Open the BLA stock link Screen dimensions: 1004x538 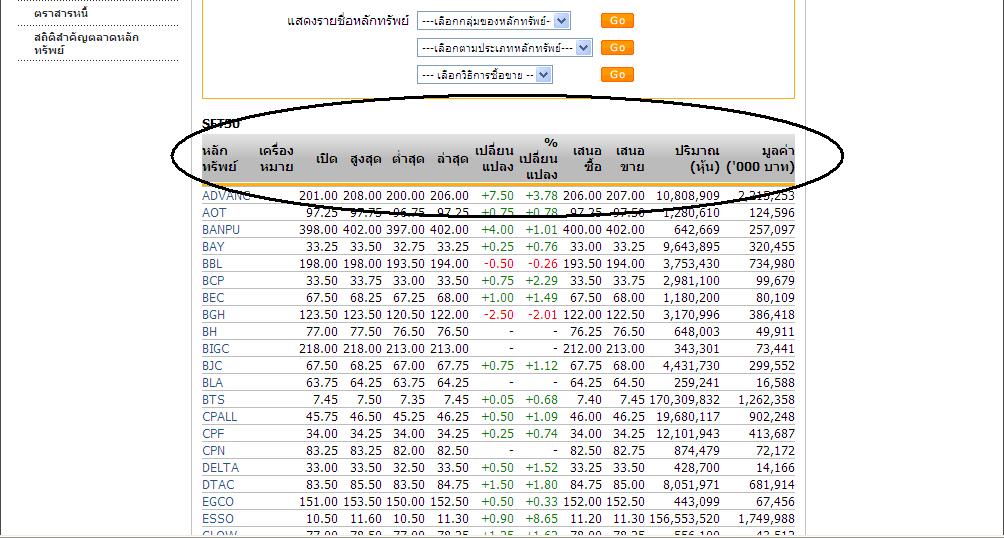point(213,383)
